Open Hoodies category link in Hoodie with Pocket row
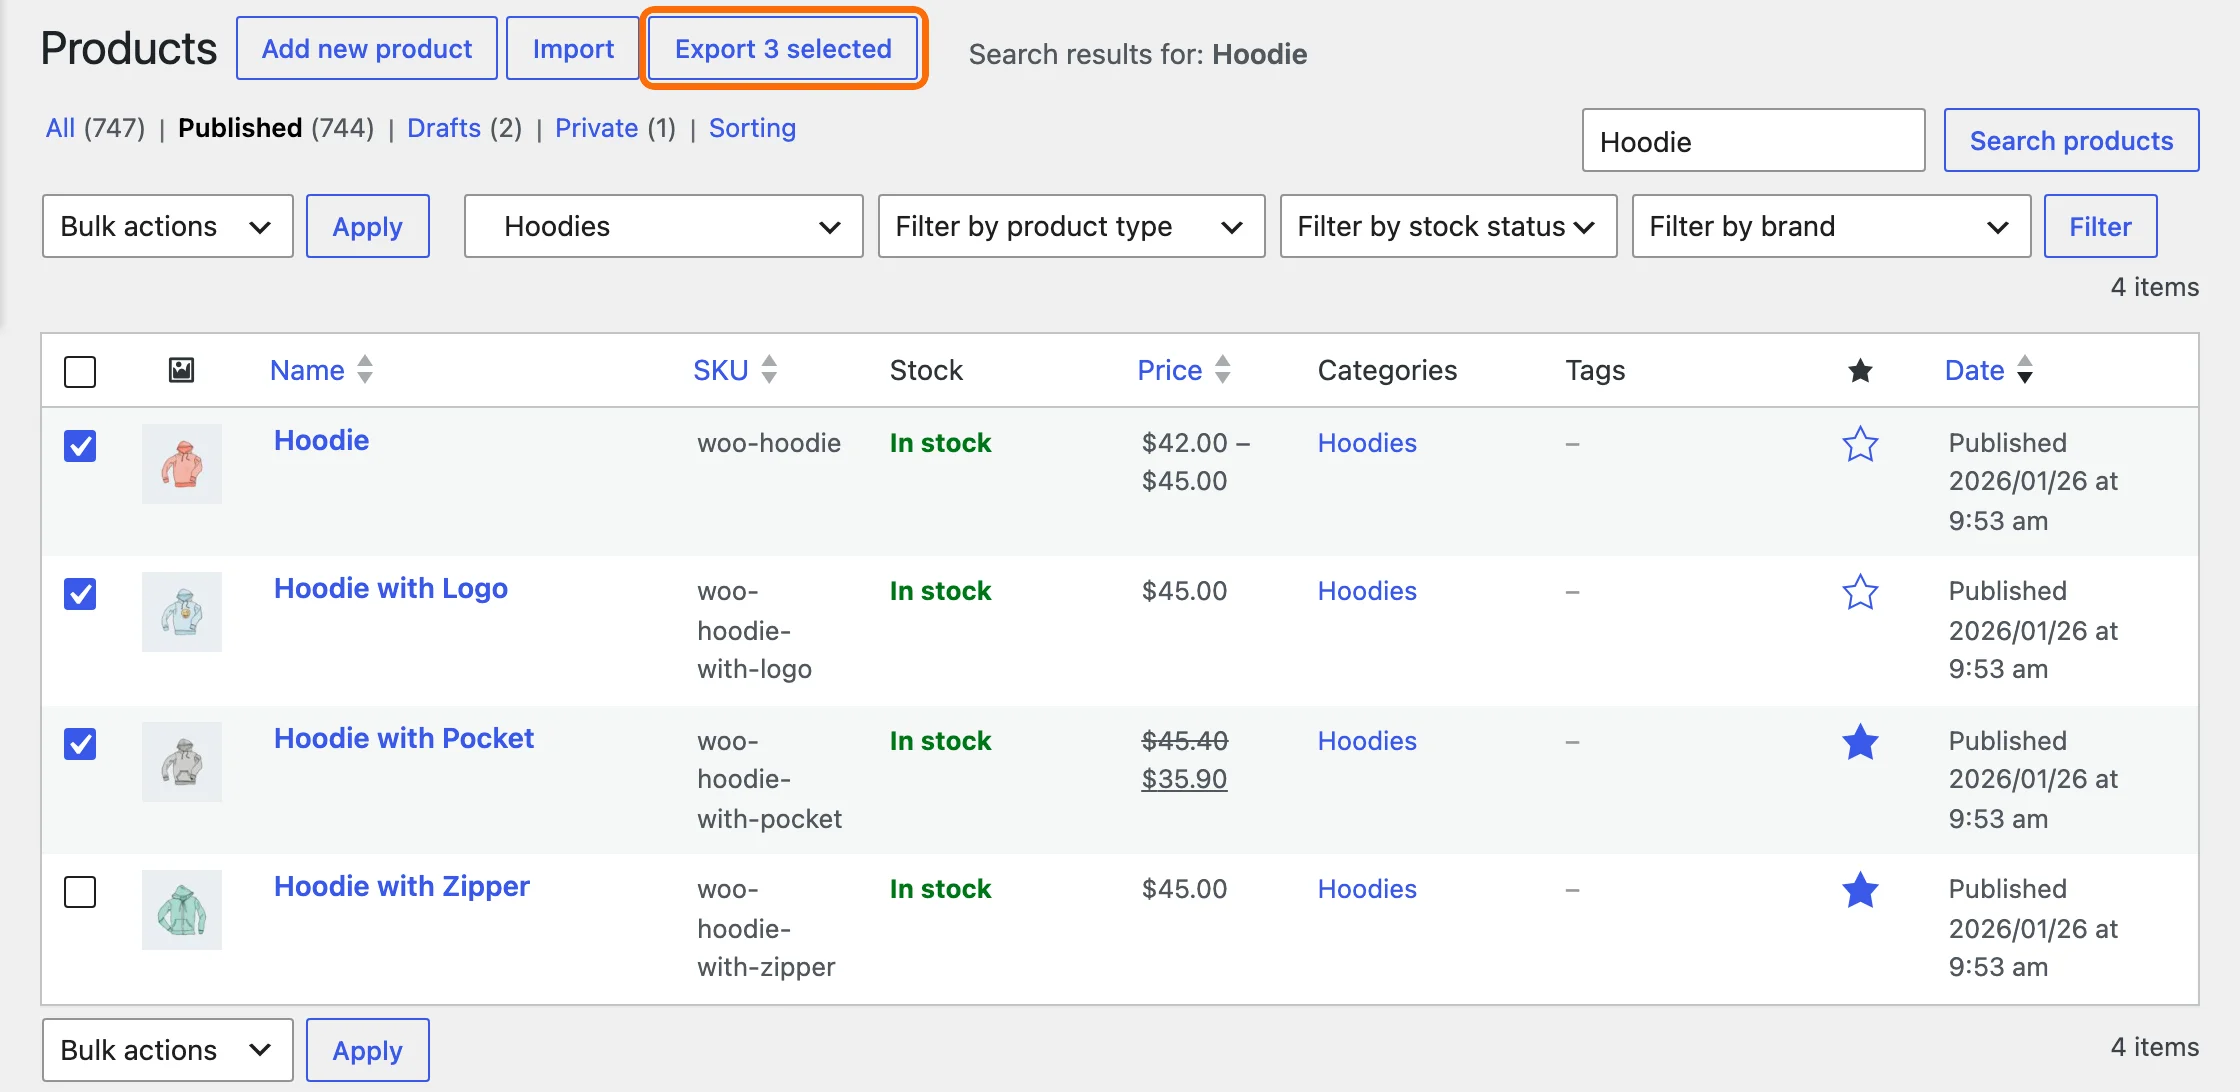This screenshot has width=2240, height=1092. coord(1367,741)
